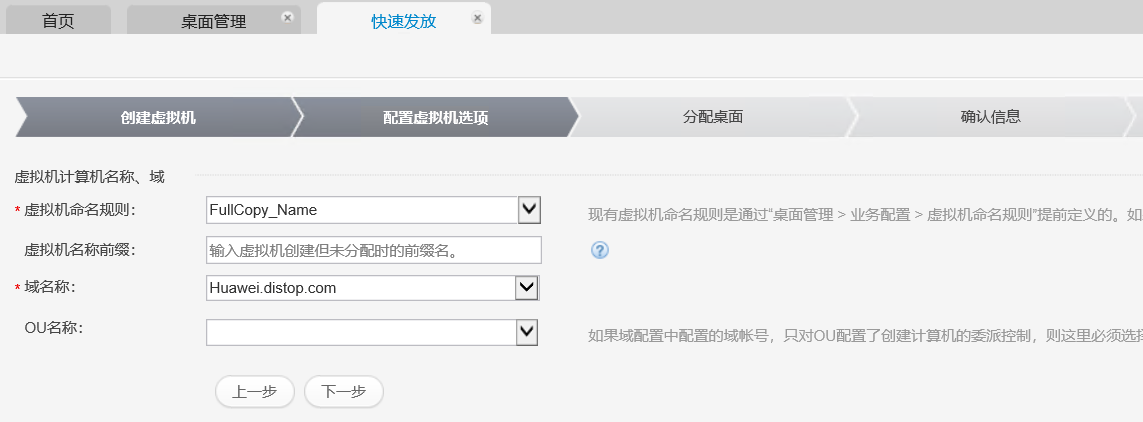Viewport: 1143px width, 422px height.
Task: Click the FullCopy_Name naming rule field
Action: [361, 210]
